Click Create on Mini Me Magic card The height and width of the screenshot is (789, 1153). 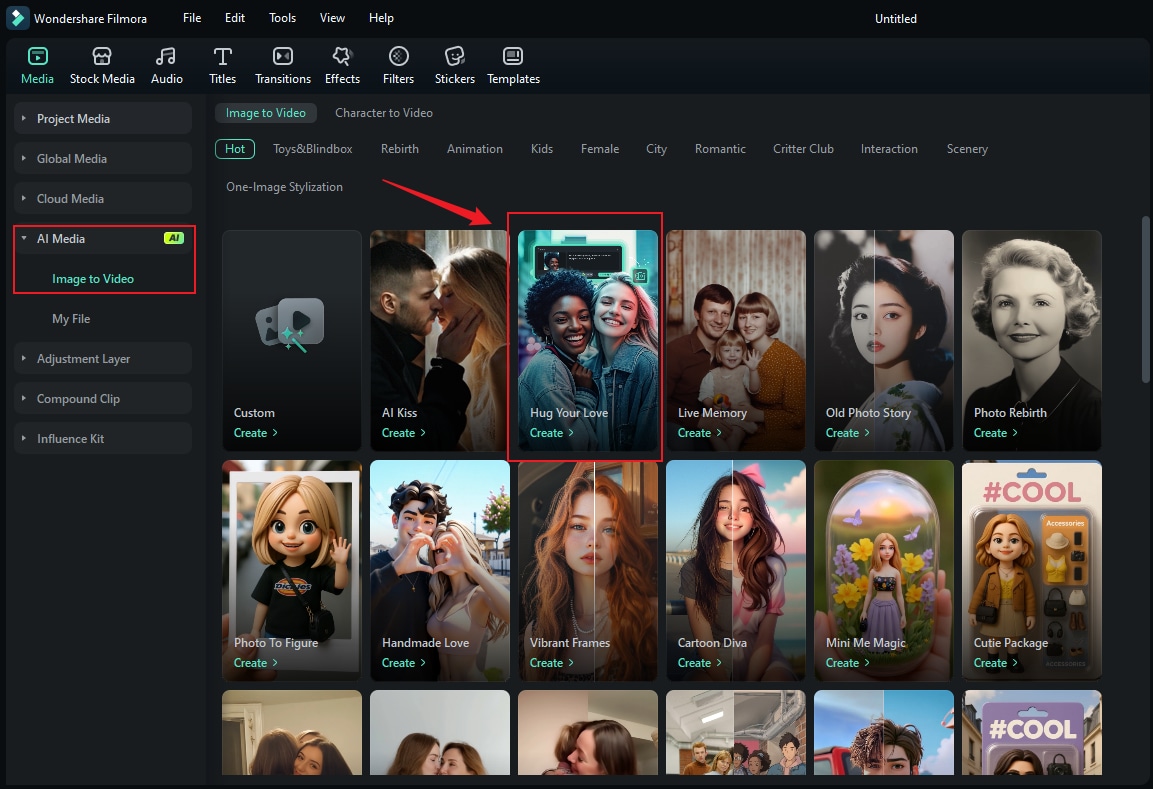pyautogui.click(x=847, y=663)
